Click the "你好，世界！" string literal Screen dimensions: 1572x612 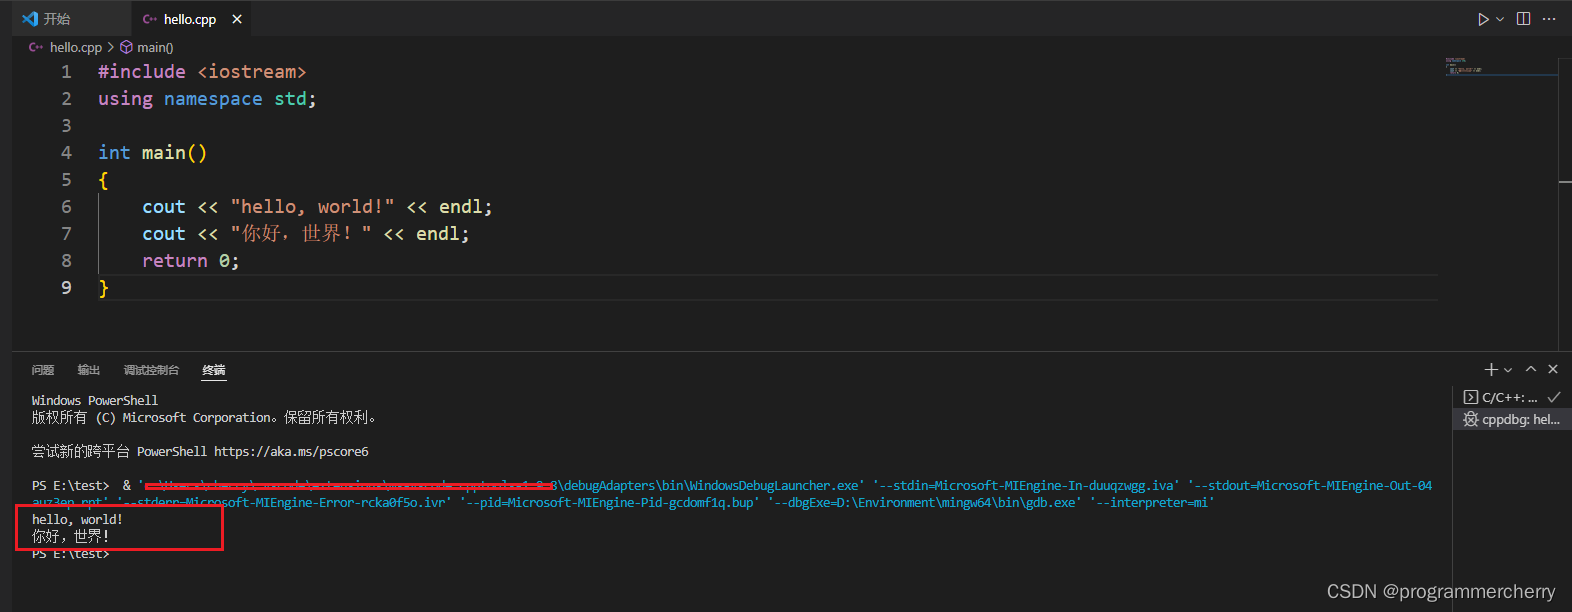pos(301,234)
